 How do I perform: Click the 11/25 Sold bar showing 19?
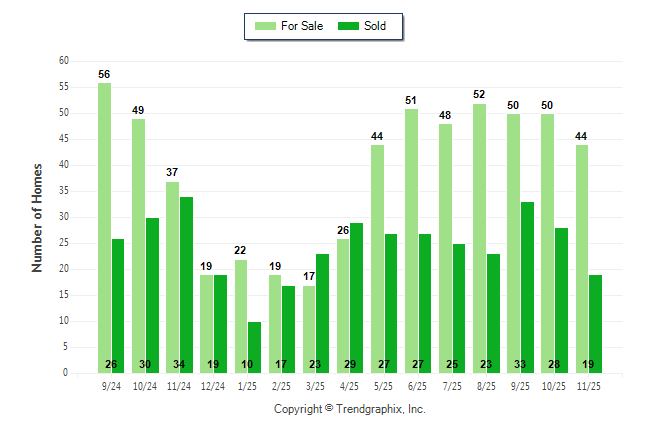[595, 324]
